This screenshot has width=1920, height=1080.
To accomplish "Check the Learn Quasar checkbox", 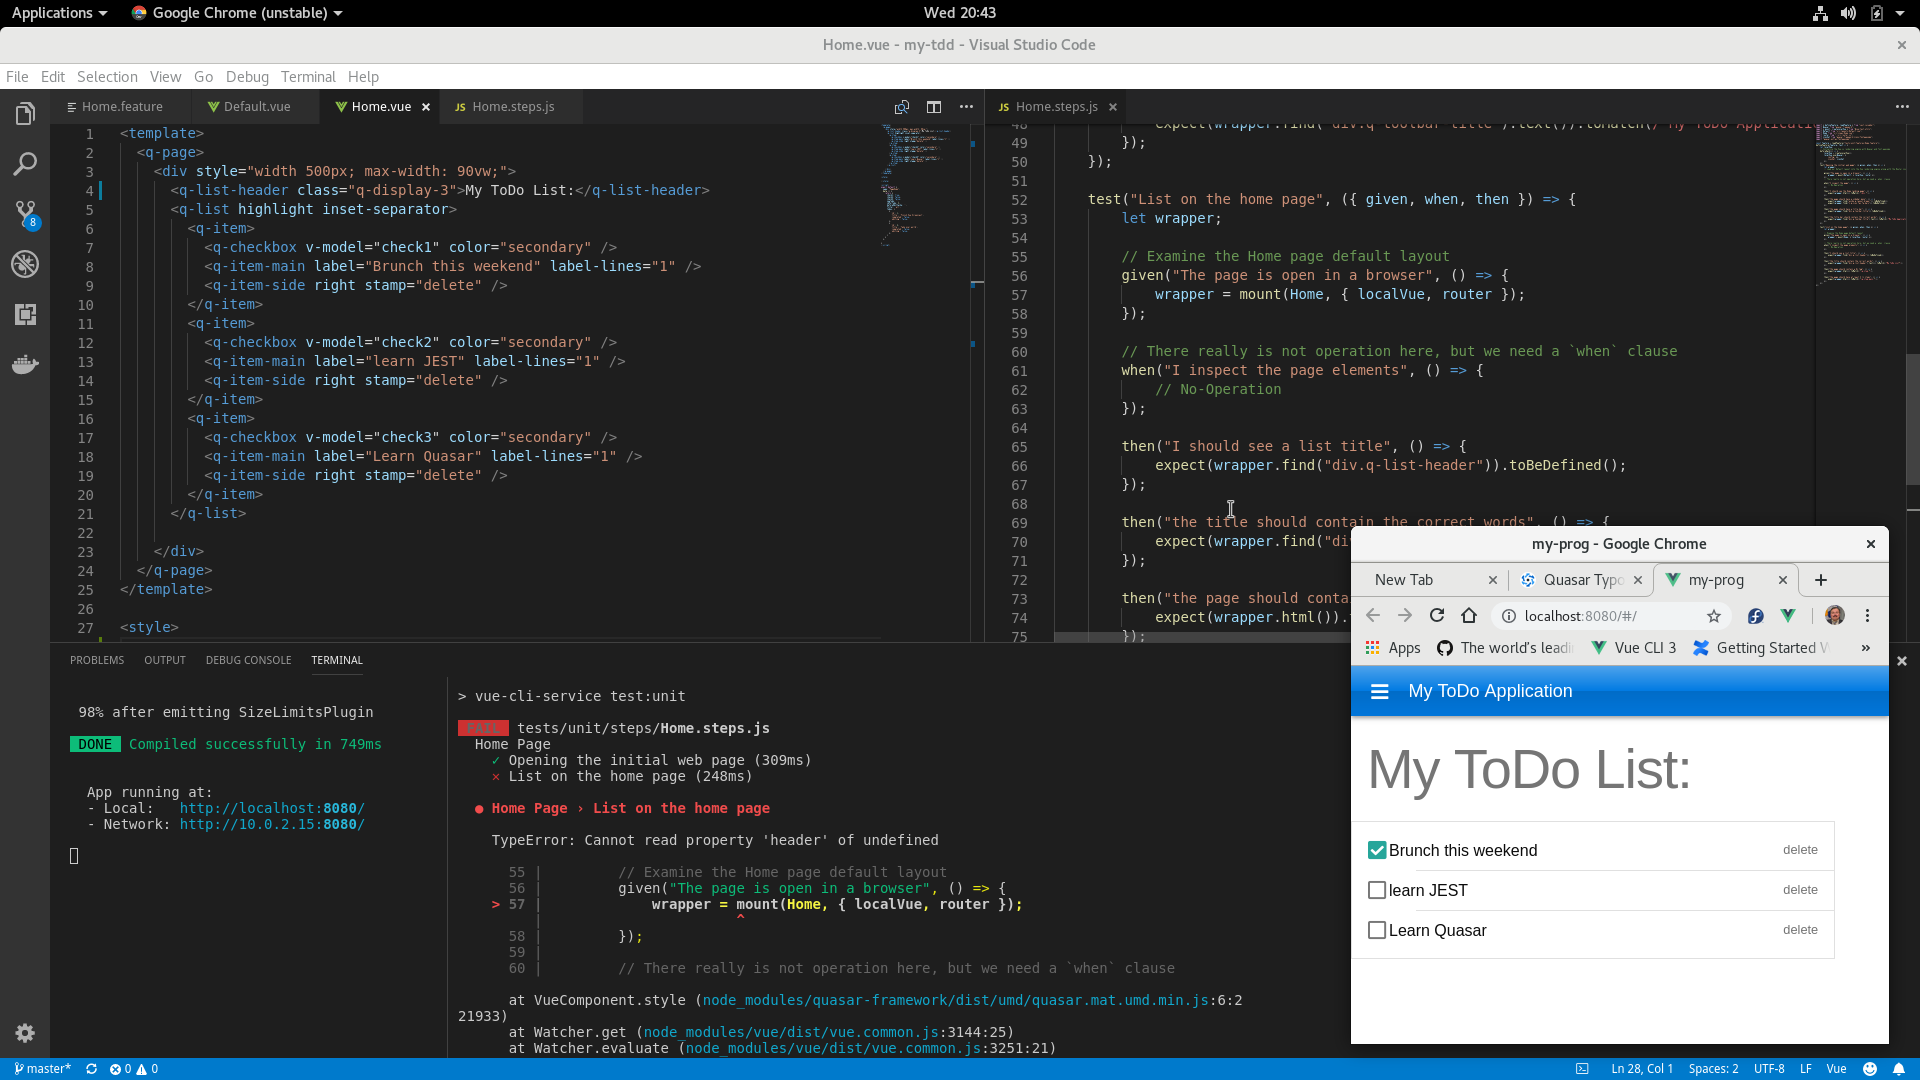I will coord(1377,930).
